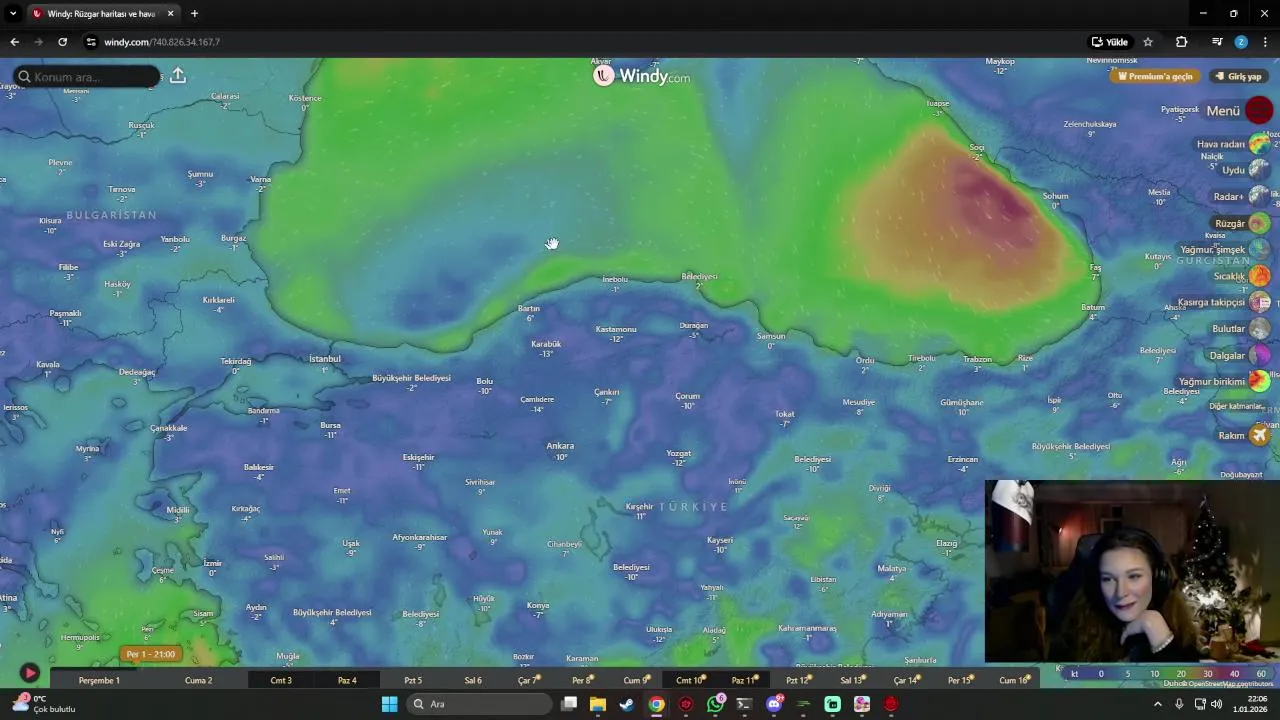Image resolution: width=1280 pixels, height=720 pixels.
Task: Open the media control icon
Action: tap(1217, 42)
